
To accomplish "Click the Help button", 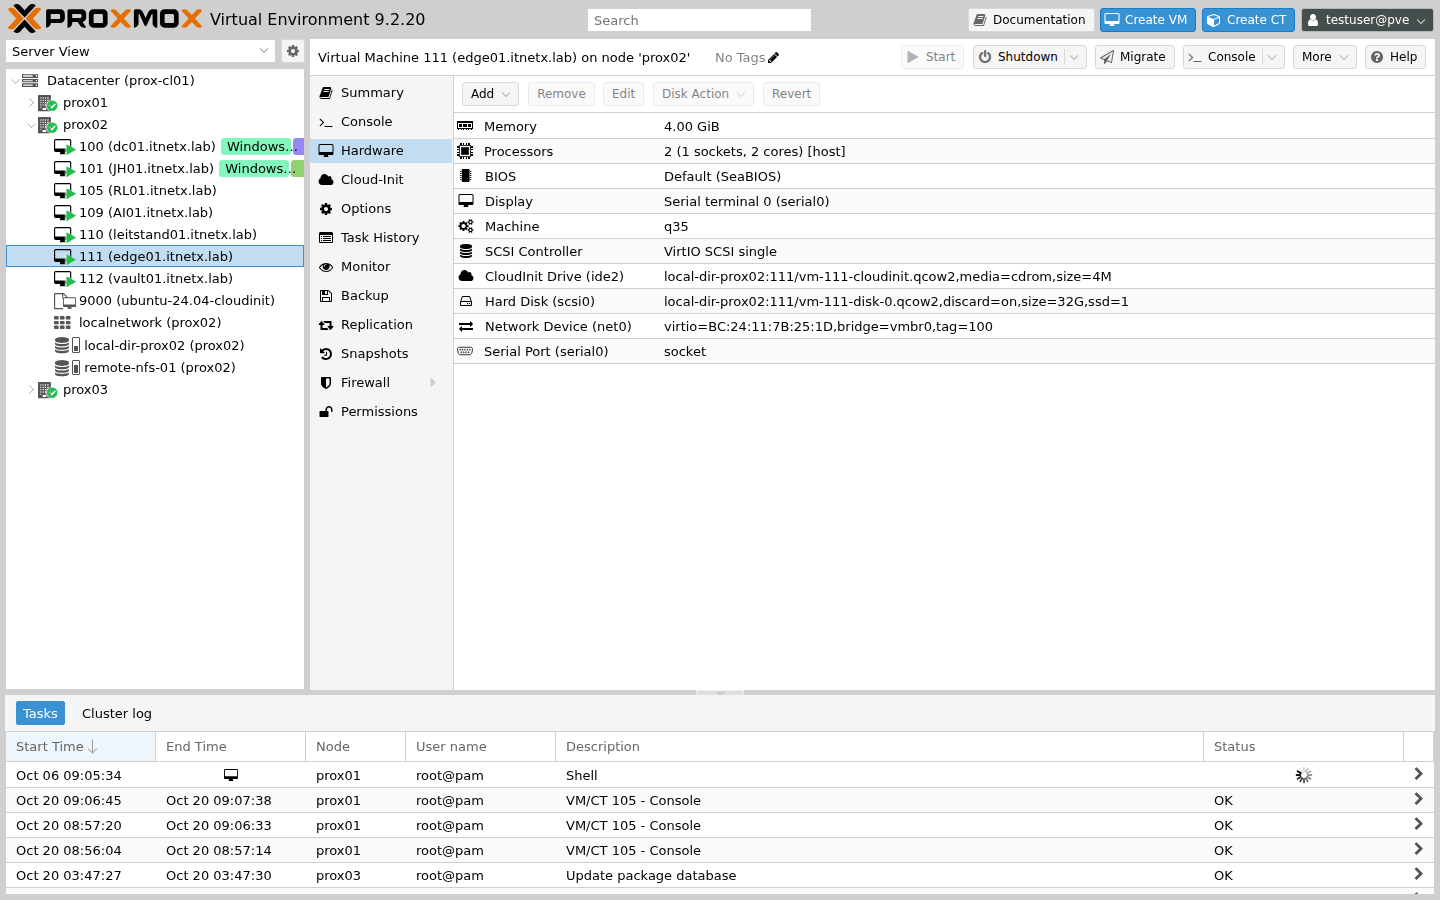I will [1394, 57].
